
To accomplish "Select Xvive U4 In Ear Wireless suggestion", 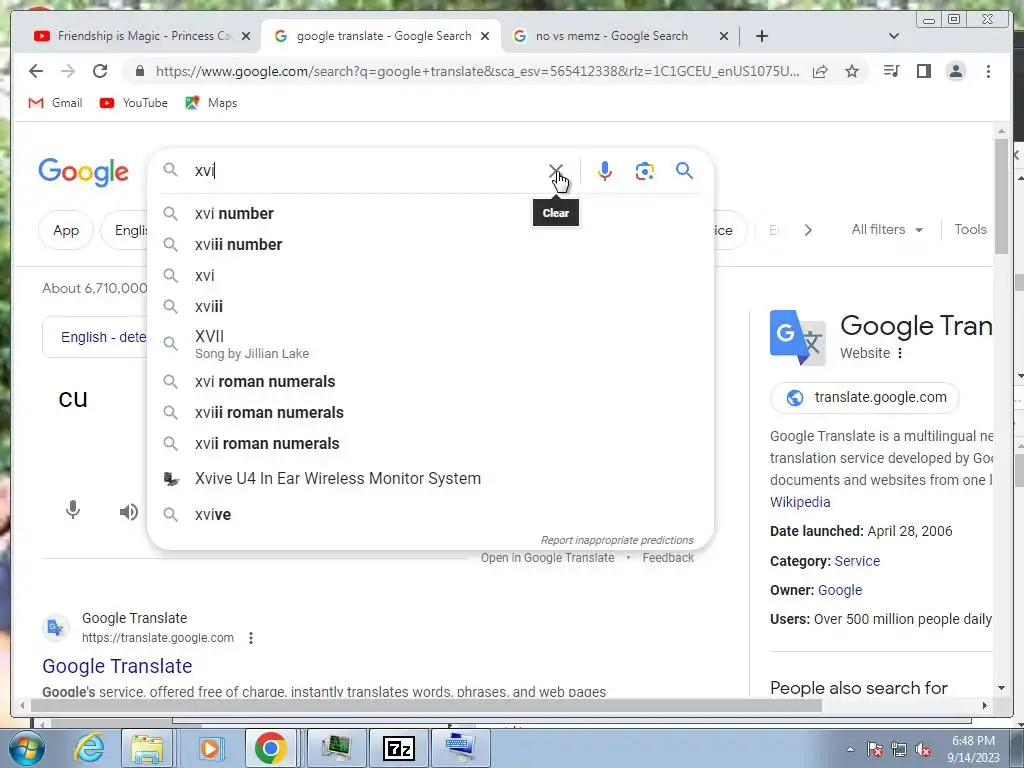I will coord(430,479).
